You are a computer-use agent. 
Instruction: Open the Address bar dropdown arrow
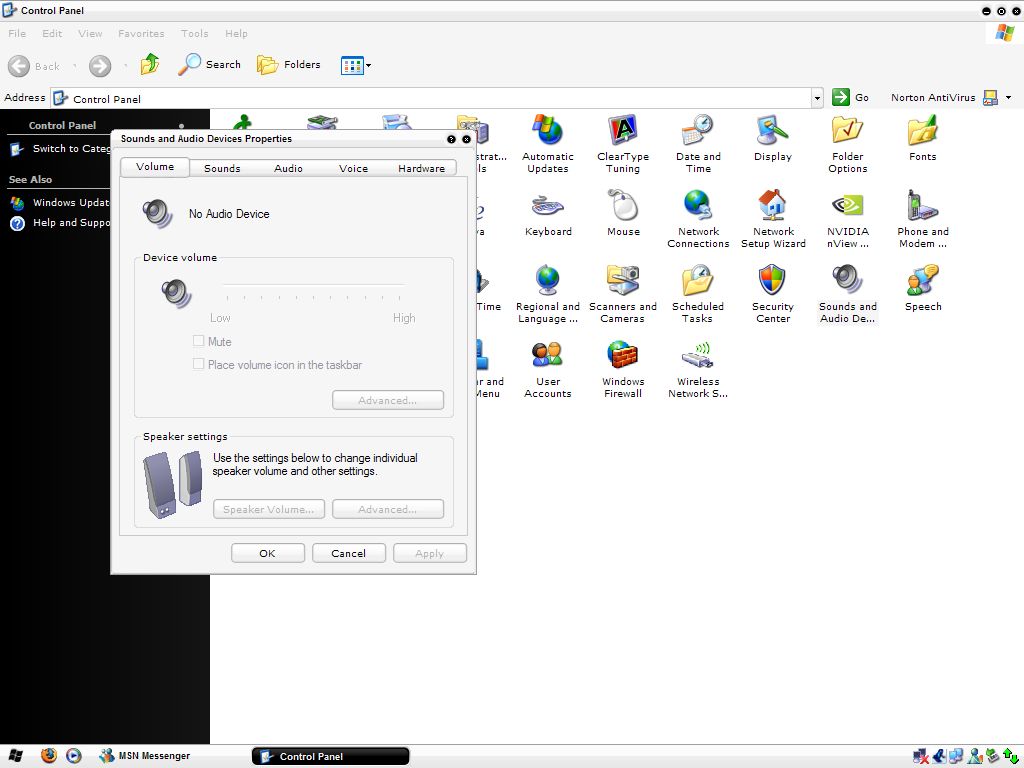pos(817,97)
